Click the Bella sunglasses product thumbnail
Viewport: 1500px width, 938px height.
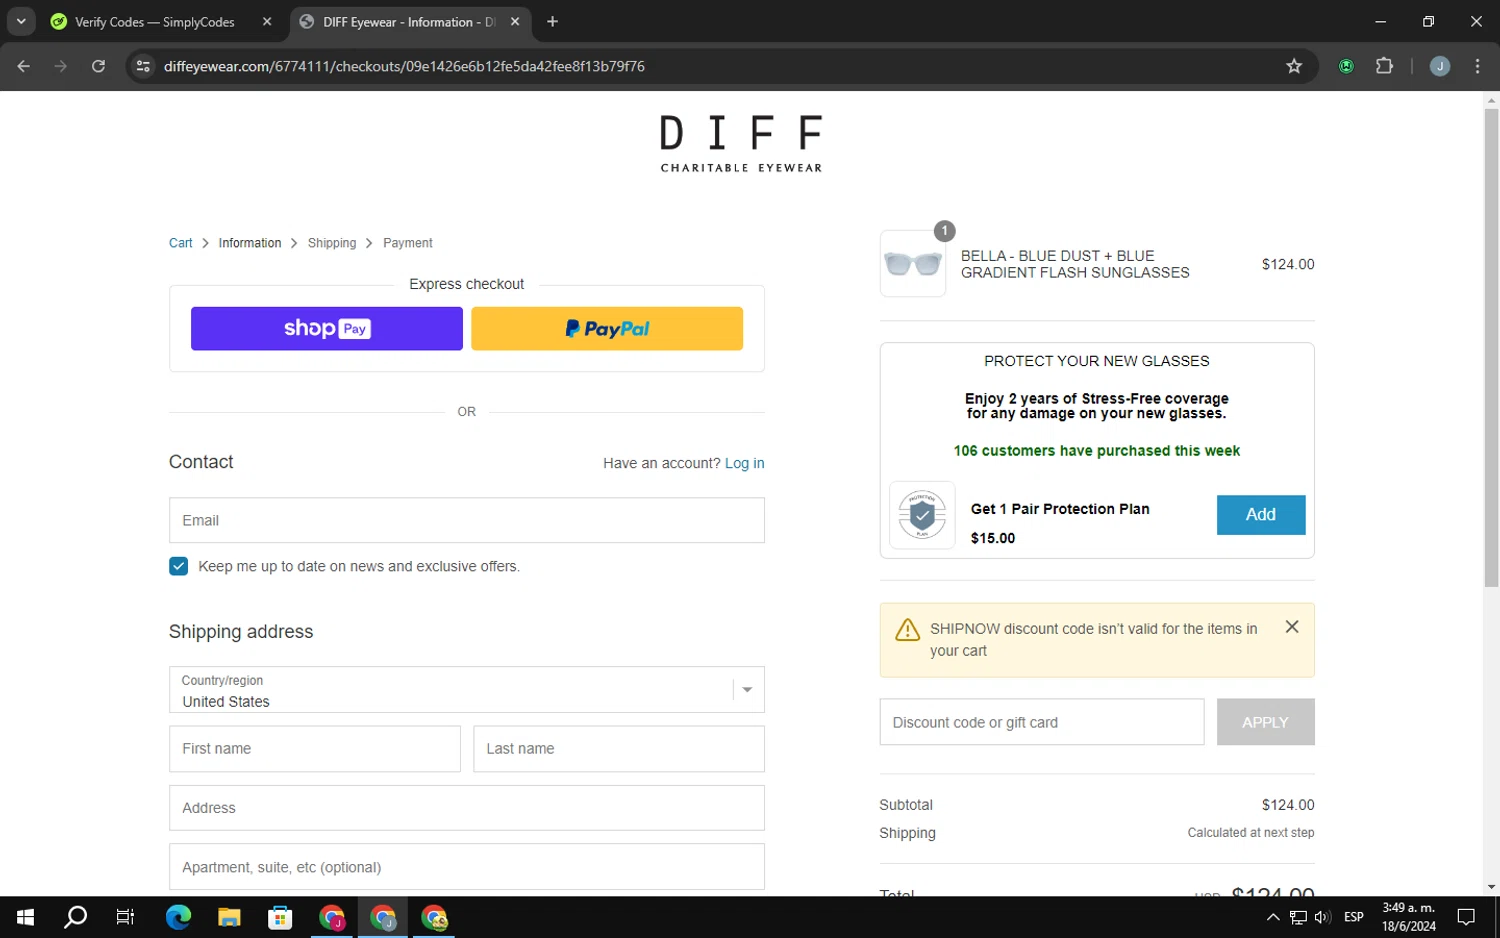point(913,264)
